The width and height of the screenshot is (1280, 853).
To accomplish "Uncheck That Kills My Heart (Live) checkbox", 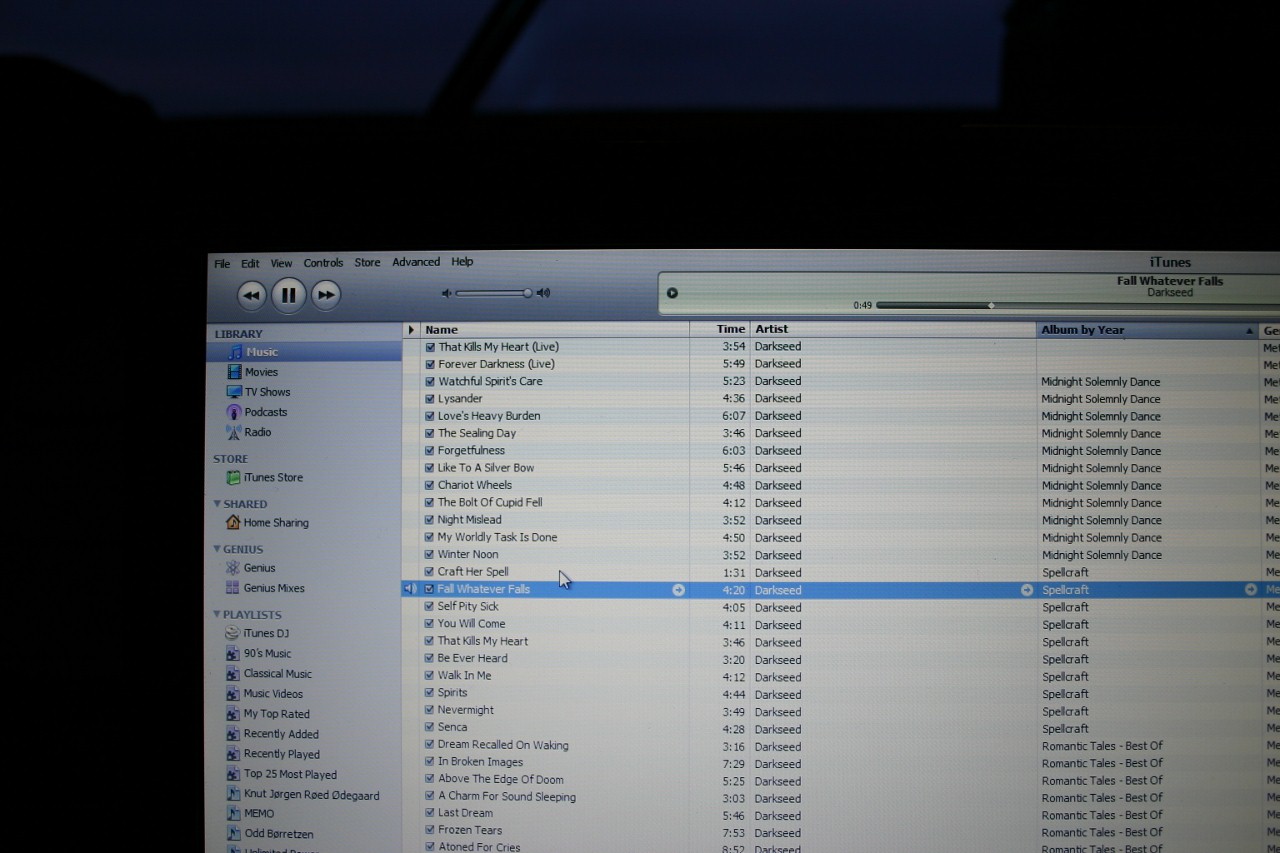I will [430, 347].
